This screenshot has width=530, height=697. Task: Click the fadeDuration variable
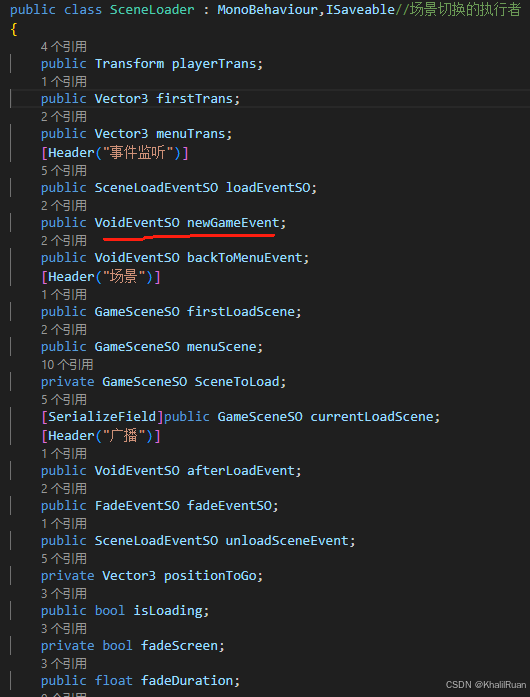click(x=187, y=681)
